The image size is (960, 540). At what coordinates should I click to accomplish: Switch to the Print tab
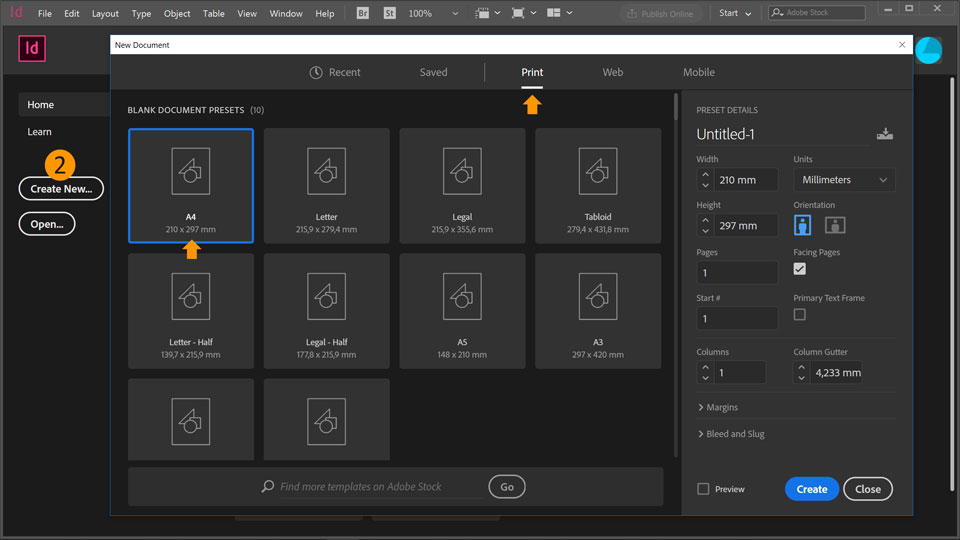click(532, 72)
